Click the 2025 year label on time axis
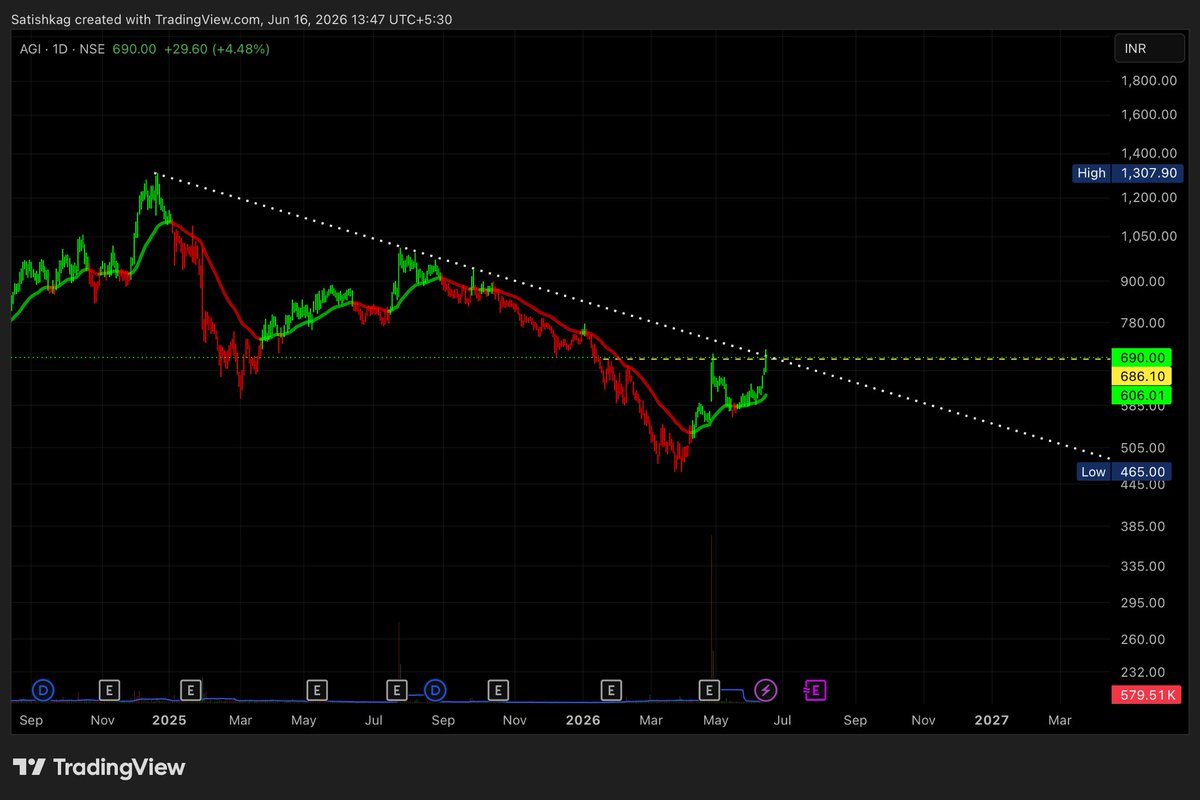Viewport: 1200px width, 800px height. click(x=169, y=720)
